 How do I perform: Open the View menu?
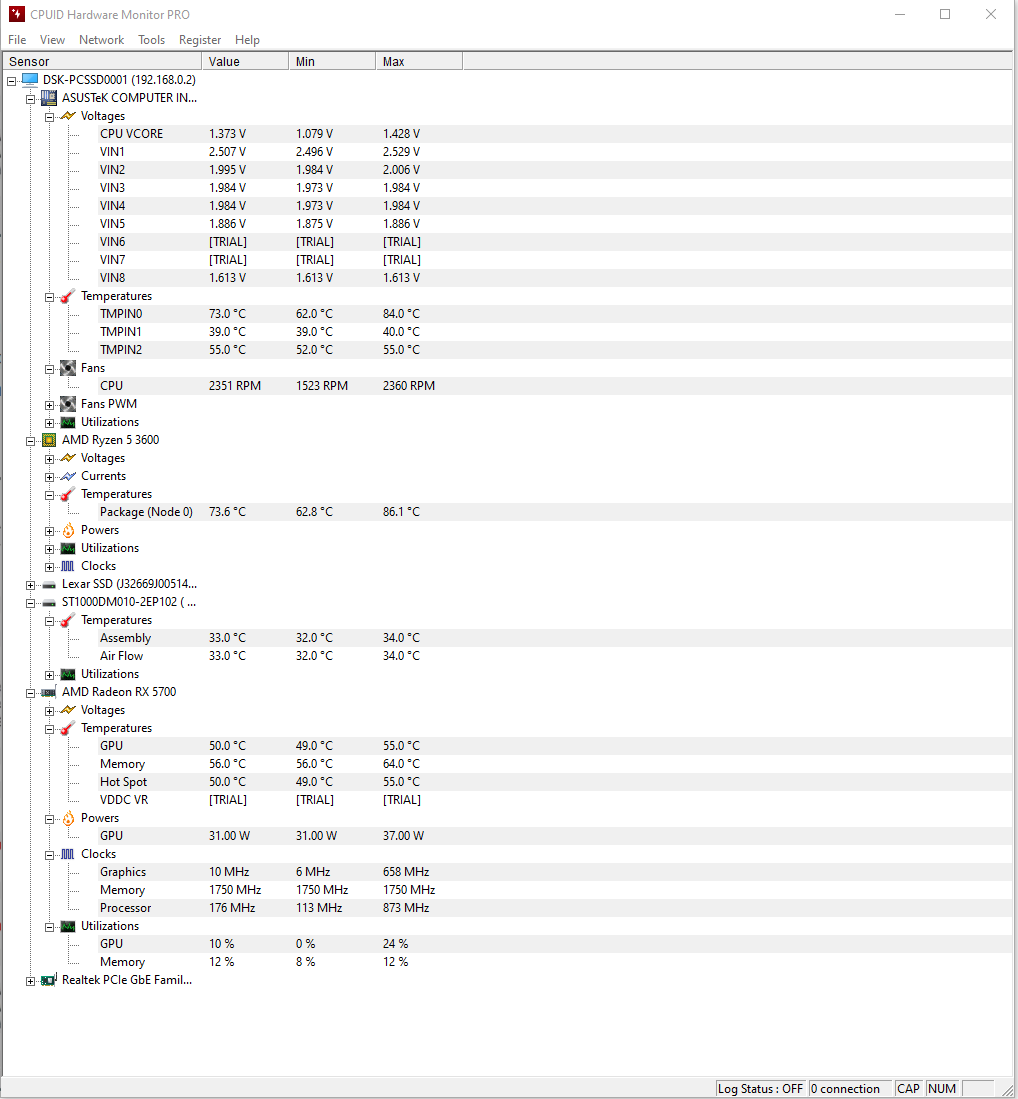click(52, 40)
